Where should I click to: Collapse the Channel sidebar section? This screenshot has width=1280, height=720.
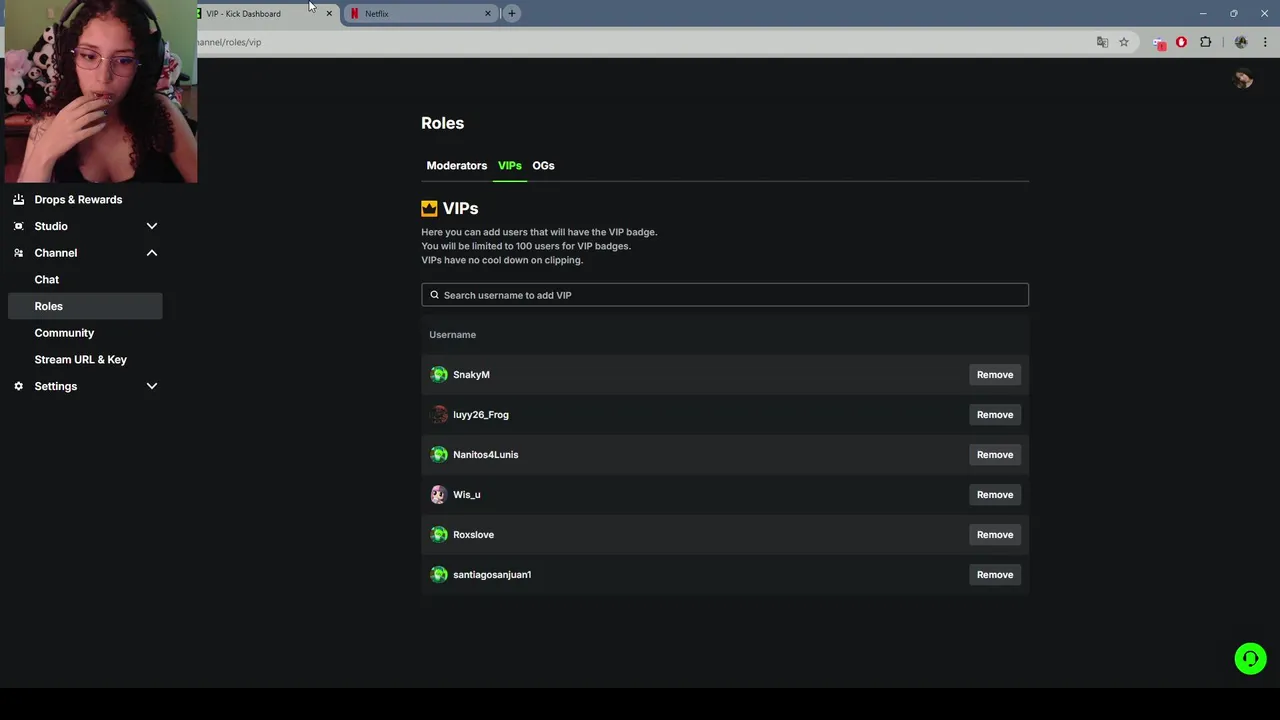152,253
